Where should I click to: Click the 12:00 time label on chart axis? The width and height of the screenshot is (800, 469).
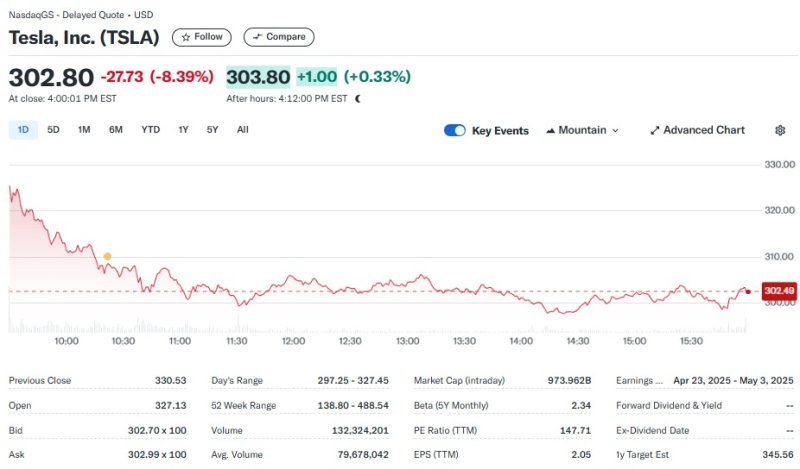coord(293,341)
